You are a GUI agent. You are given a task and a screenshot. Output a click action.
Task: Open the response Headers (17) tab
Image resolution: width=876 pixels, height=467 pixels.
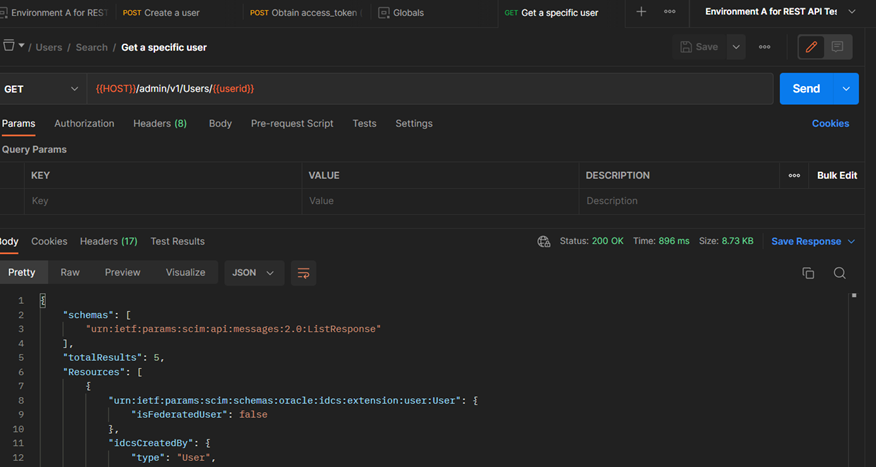click(108, 241)
